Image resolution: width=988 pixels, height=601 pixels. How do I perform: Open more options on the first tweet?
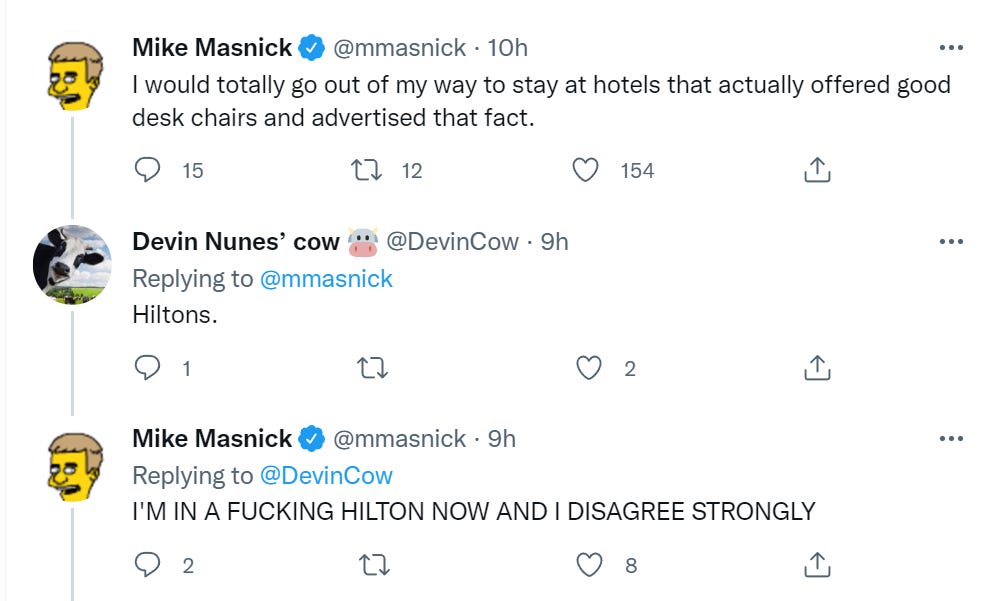click(951, 48)
